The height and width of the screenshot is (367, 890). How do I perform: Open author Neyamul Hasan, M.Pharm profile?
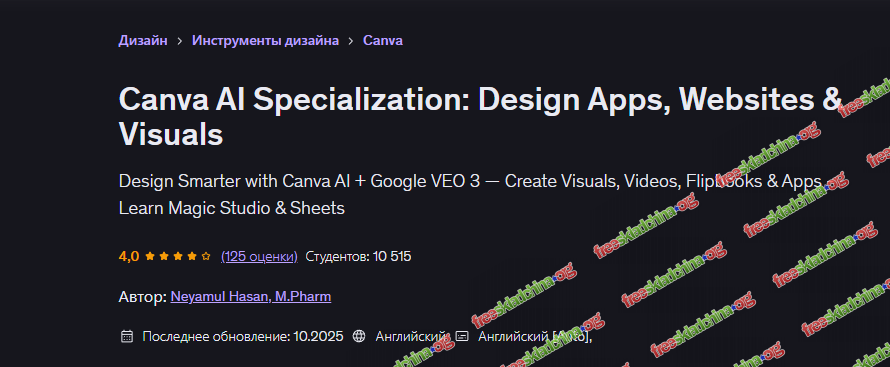click(x=250, y=297)
